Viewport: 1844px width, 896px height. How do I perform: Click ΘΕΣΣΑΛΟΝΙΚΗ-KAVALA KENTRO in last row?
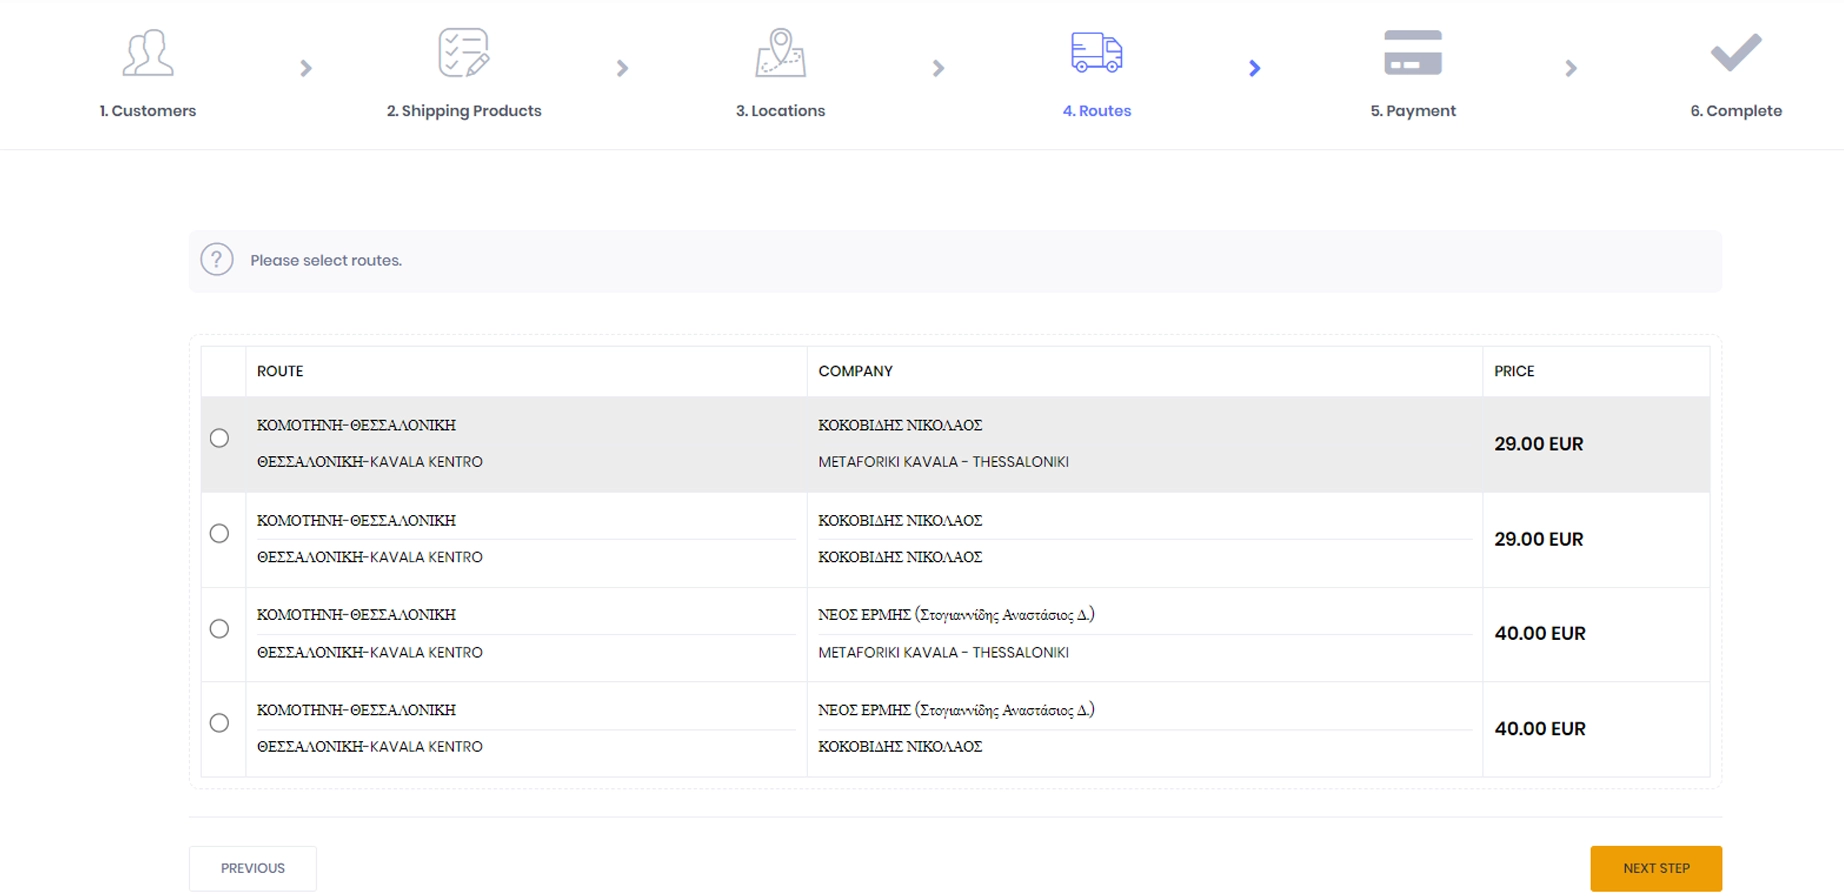(370, 747)
